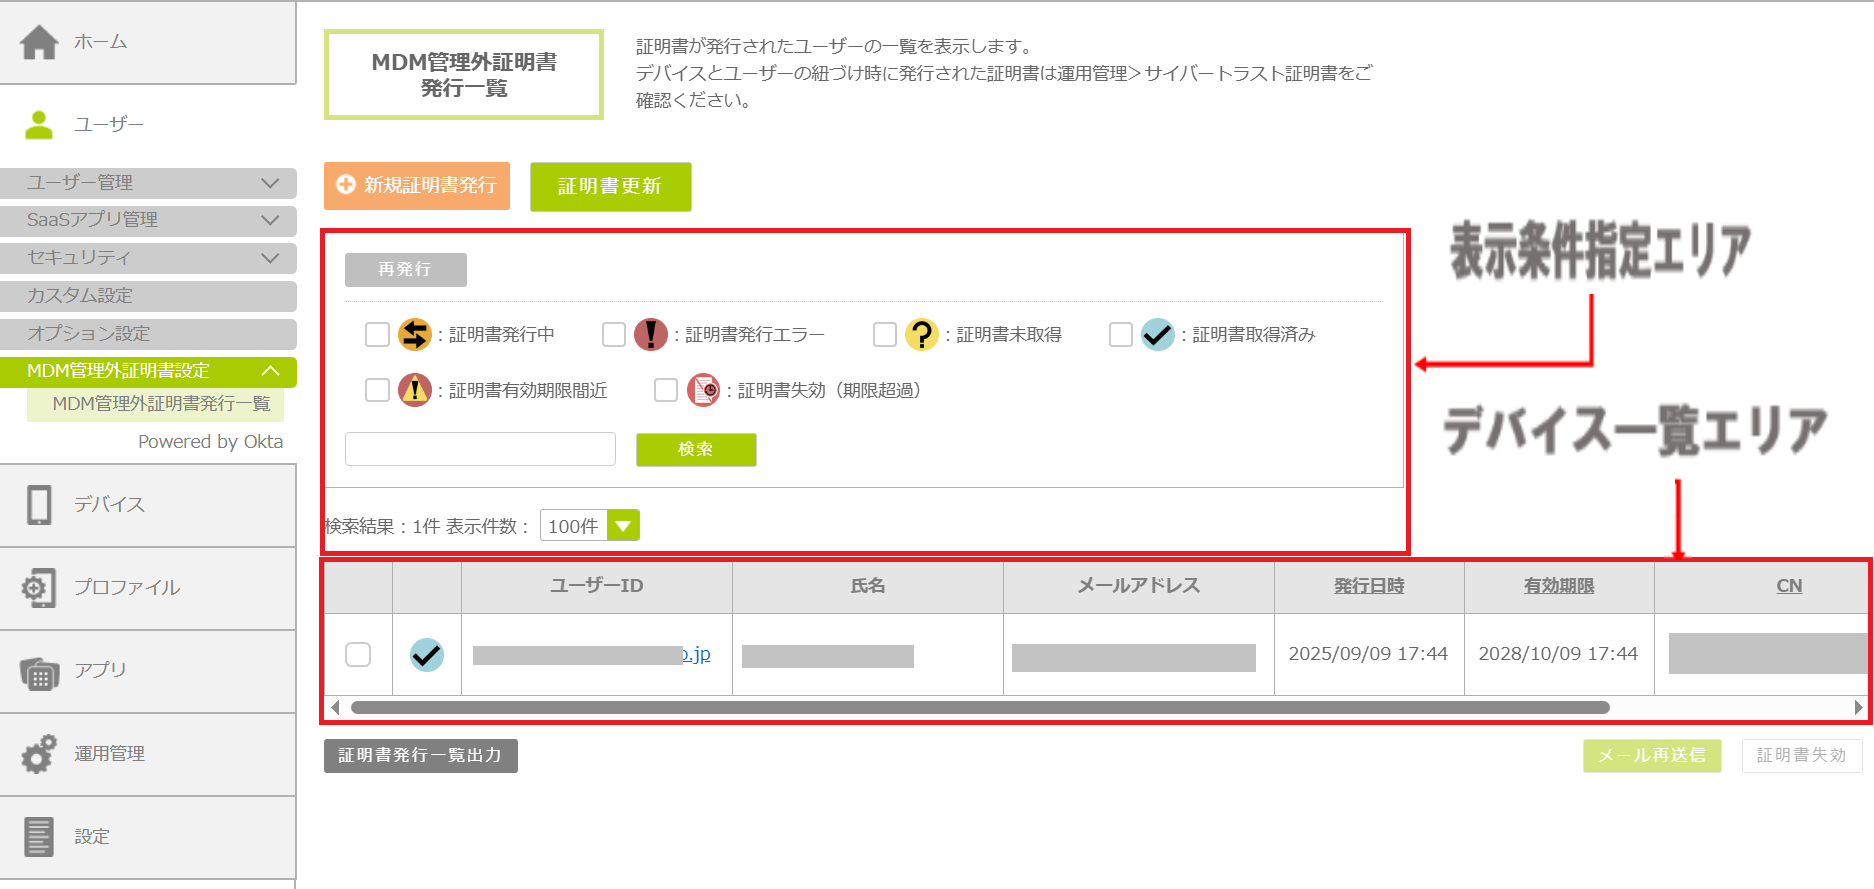Click the 新規証明書発行 button

(x=417, y=186)
